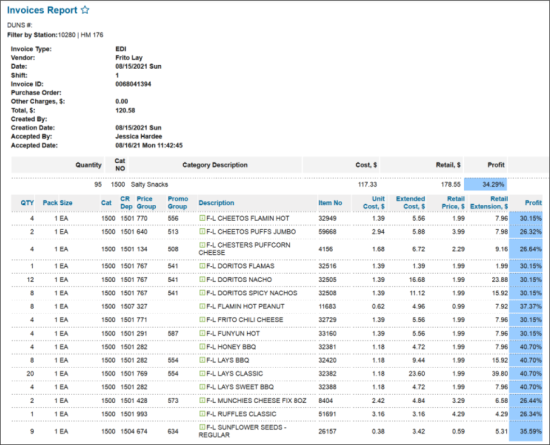Viewport: 550px width, 445px height.
Task: Select invoice ID 0068041394
Action: click(x=133, y=84)
